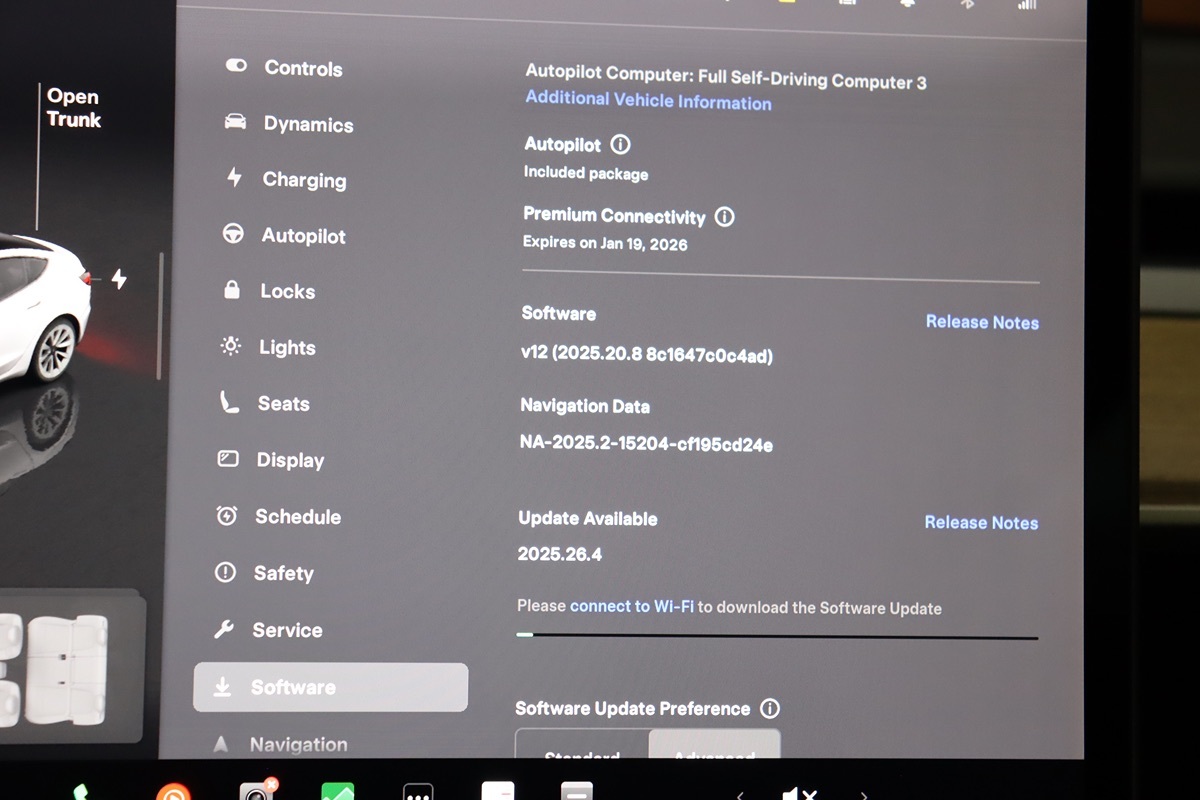This screenshot has width=1200, height=800.
Task: Open the Controls settings menu
Action: point(302,69)
